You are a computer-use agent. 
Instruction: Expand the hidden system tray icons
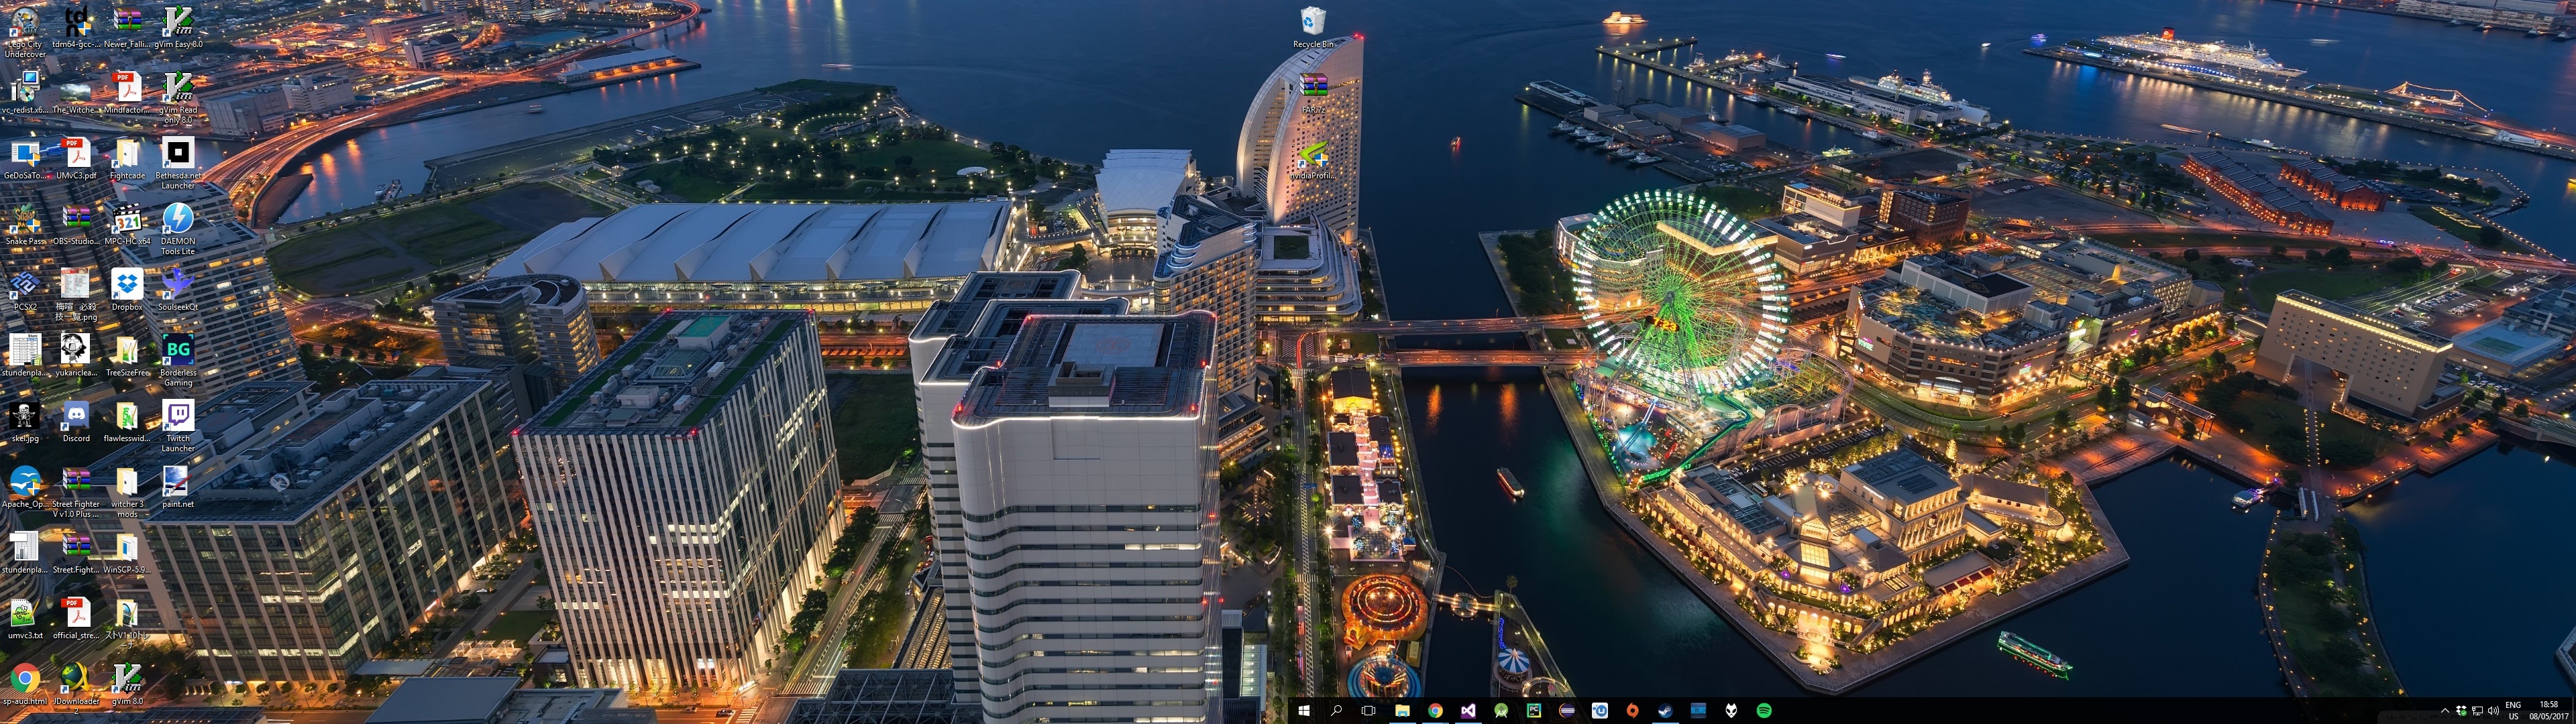[x=2445, y=711]
